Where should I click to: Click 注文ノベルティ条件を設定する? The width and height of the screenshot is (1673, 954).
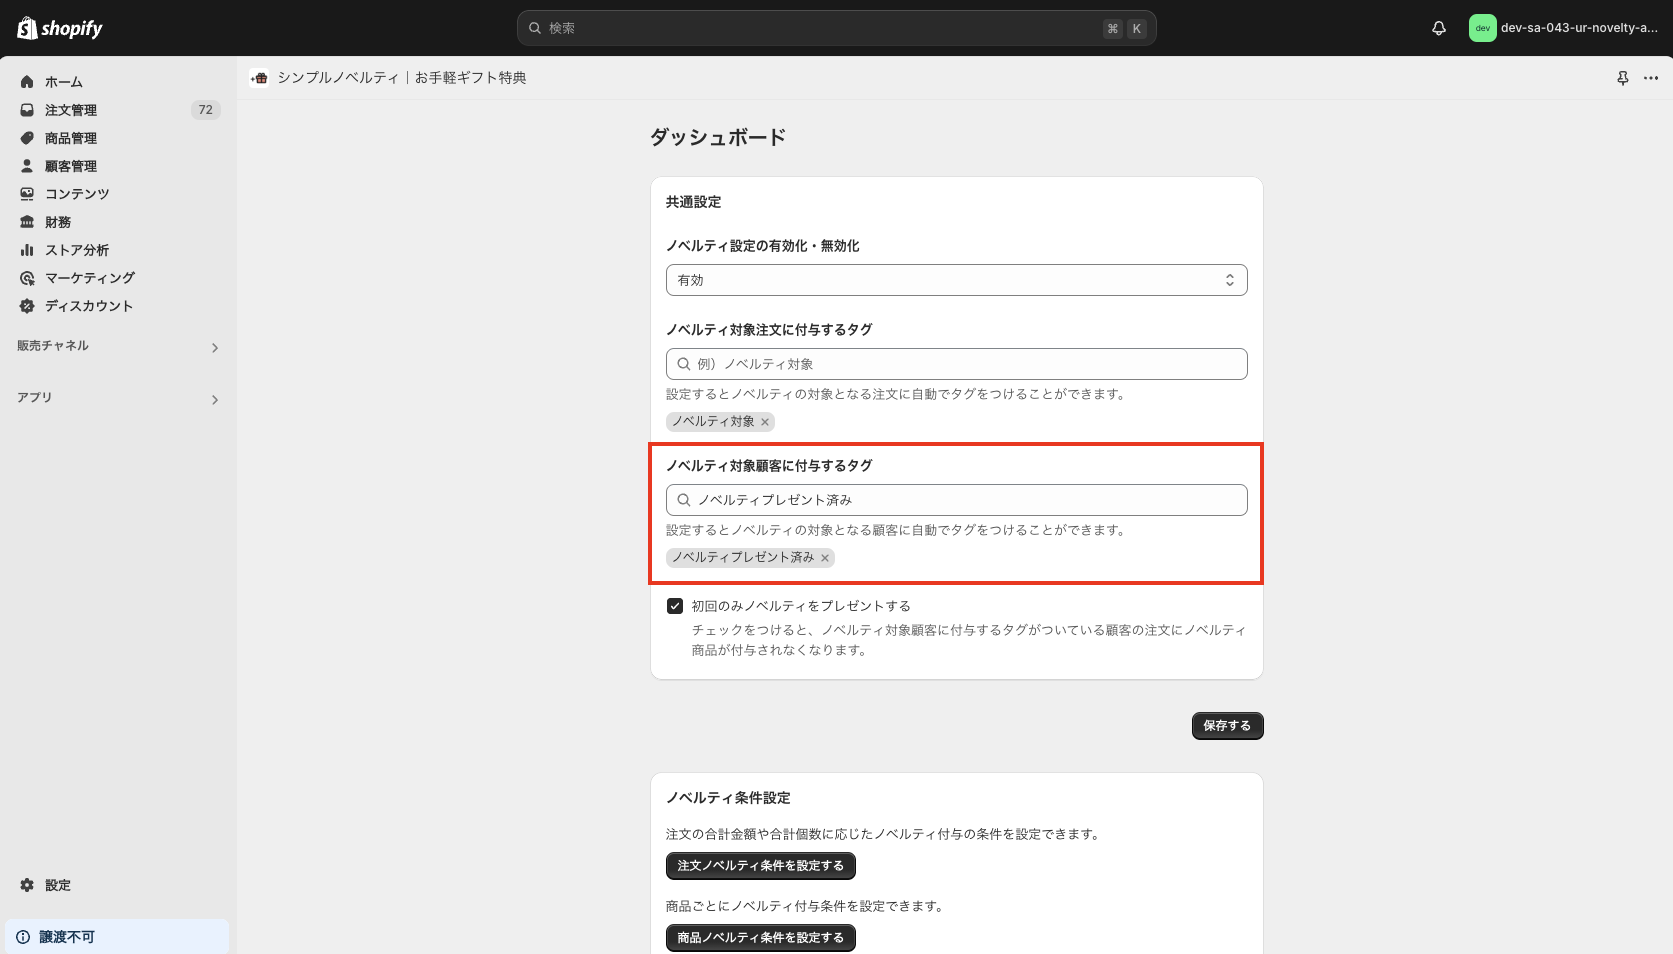760,866
